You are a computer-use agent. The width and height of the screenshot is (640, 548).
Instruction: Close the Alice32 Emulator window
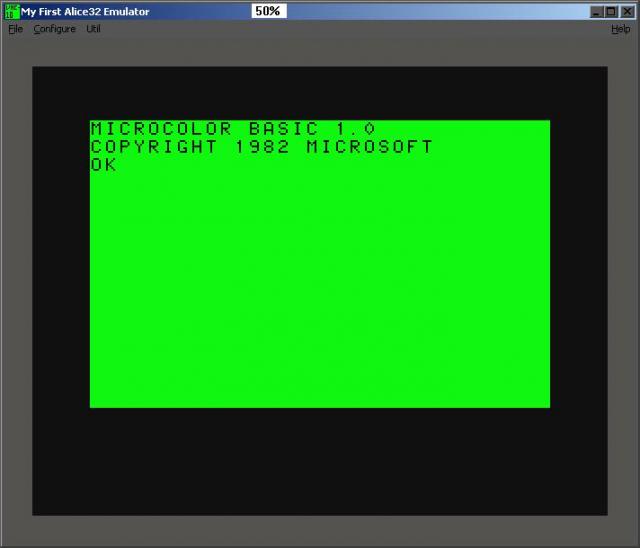[627, 12]
